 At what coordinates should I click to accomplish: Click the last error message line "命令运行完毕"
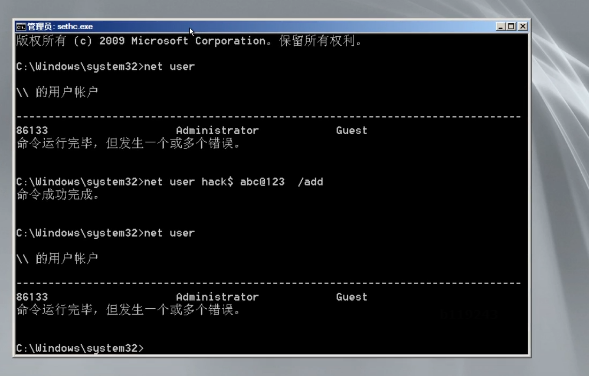coord(128,310)
